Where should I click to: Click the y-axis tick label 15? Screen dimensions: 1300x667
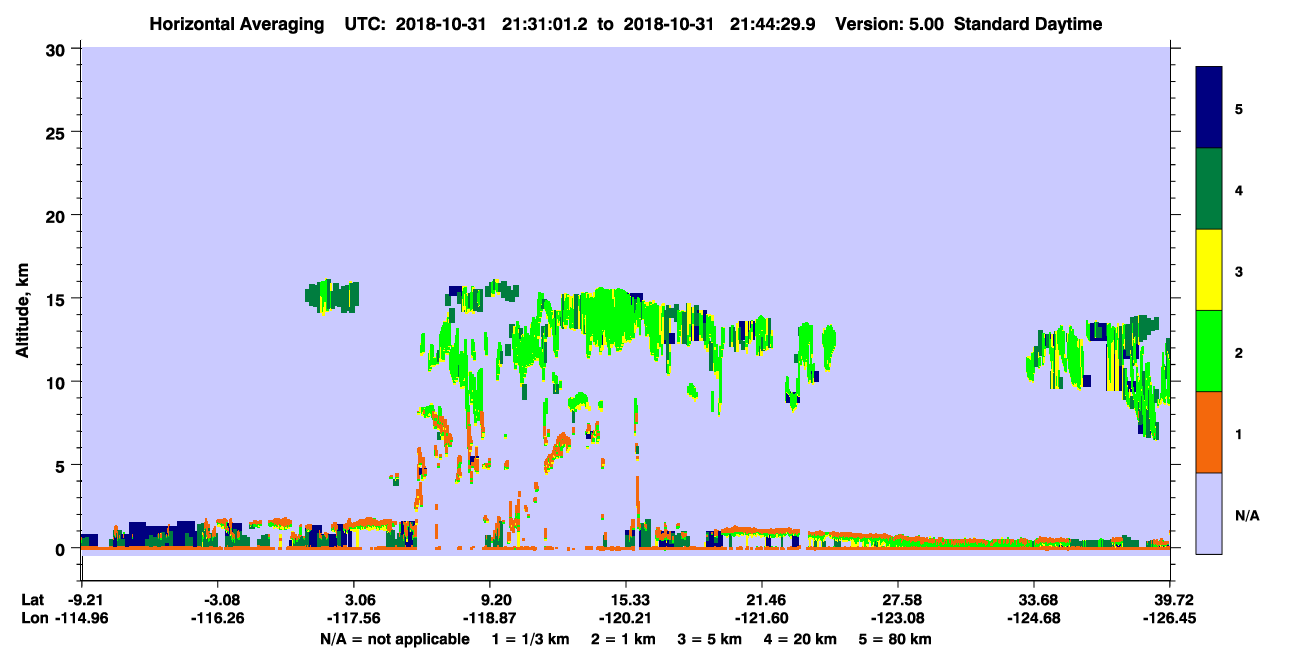58,298
